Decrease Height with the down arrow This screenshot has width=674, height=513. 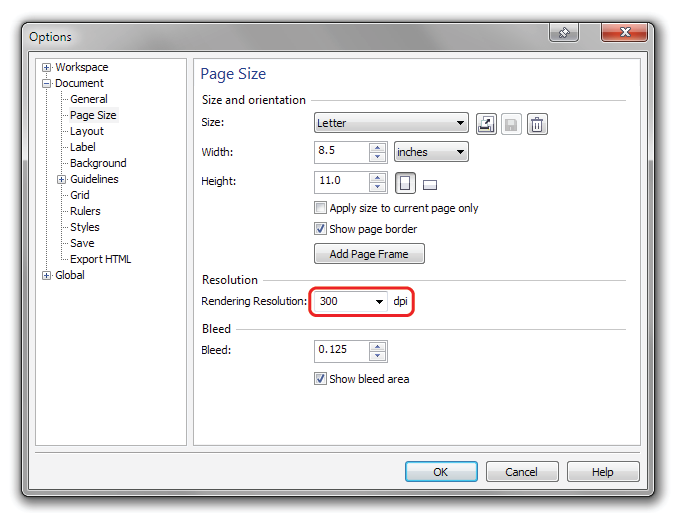point(377,187)
